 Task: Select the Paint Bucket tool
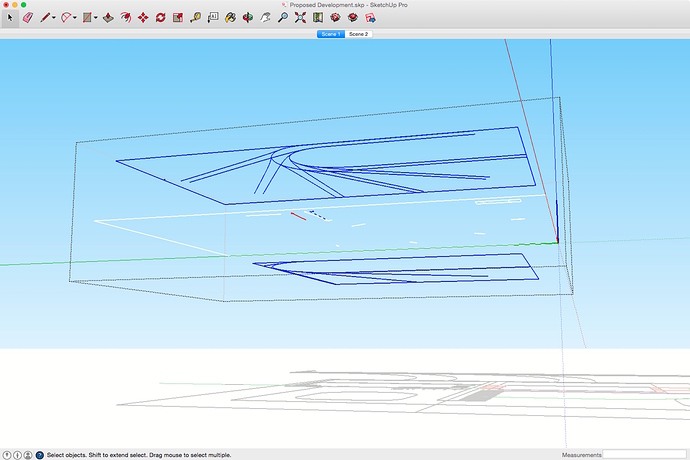click(230, 18)
